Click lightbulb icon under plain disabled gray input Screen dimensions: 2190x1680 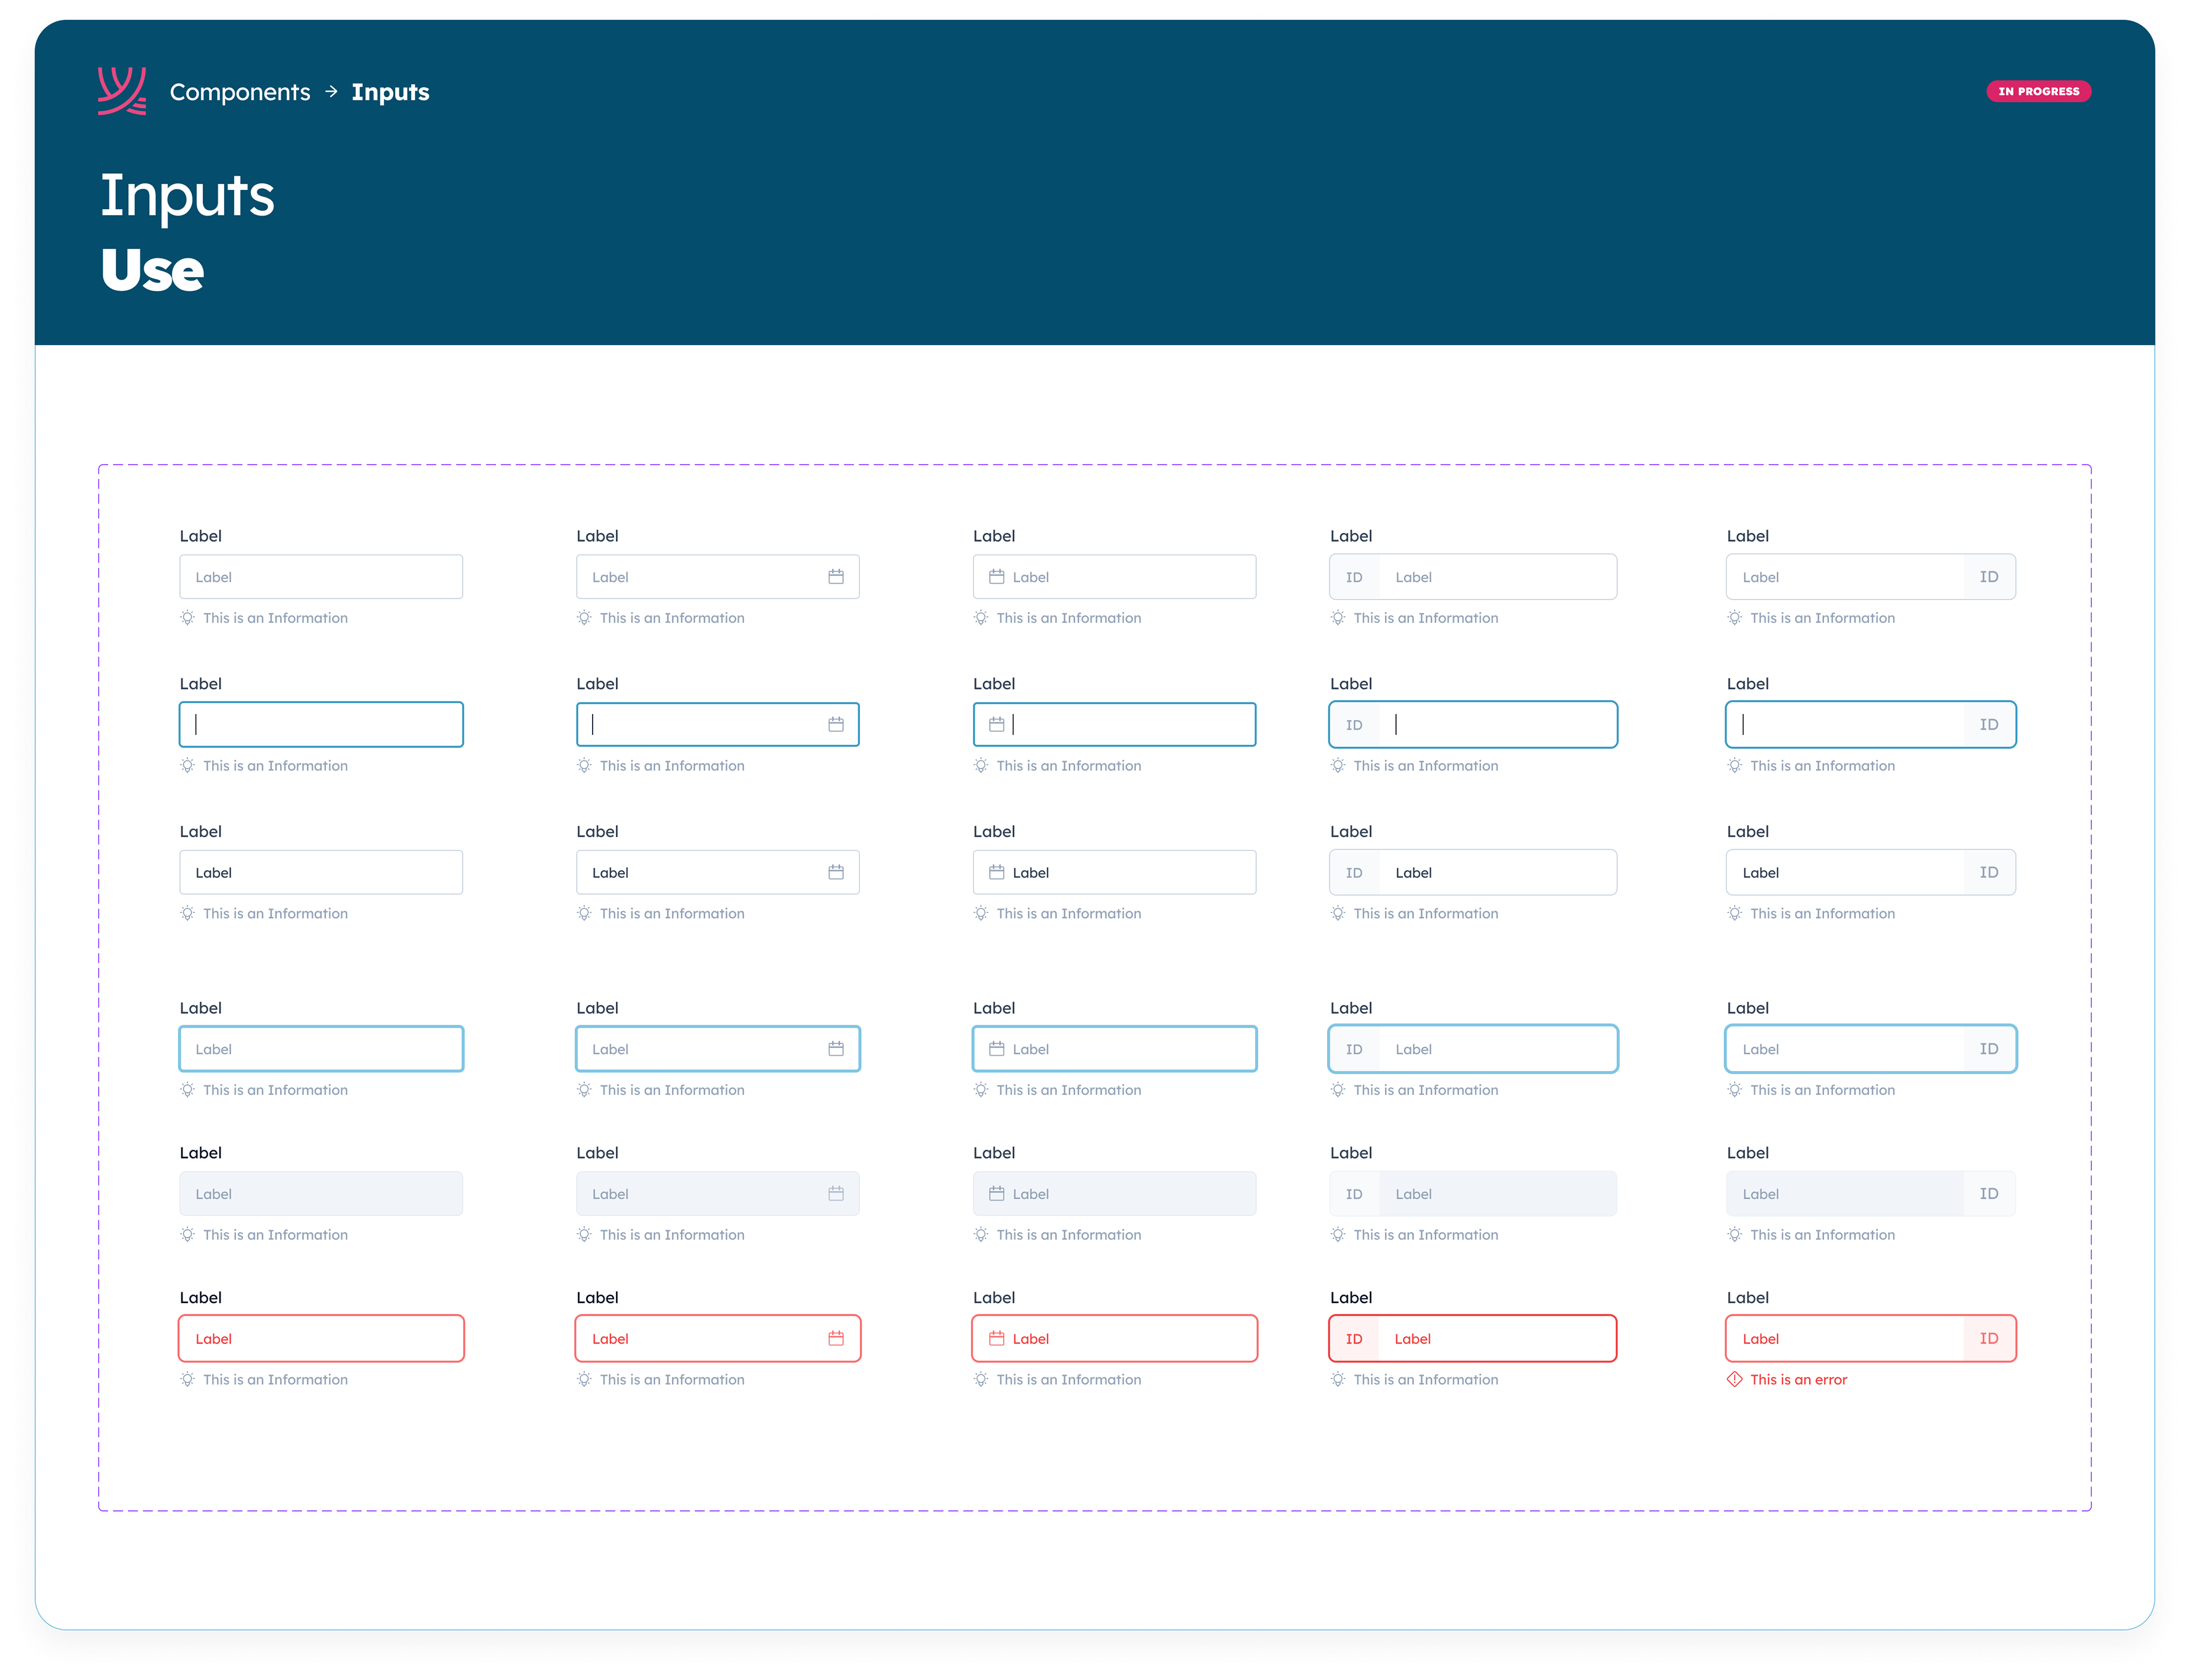point(187,1235)
